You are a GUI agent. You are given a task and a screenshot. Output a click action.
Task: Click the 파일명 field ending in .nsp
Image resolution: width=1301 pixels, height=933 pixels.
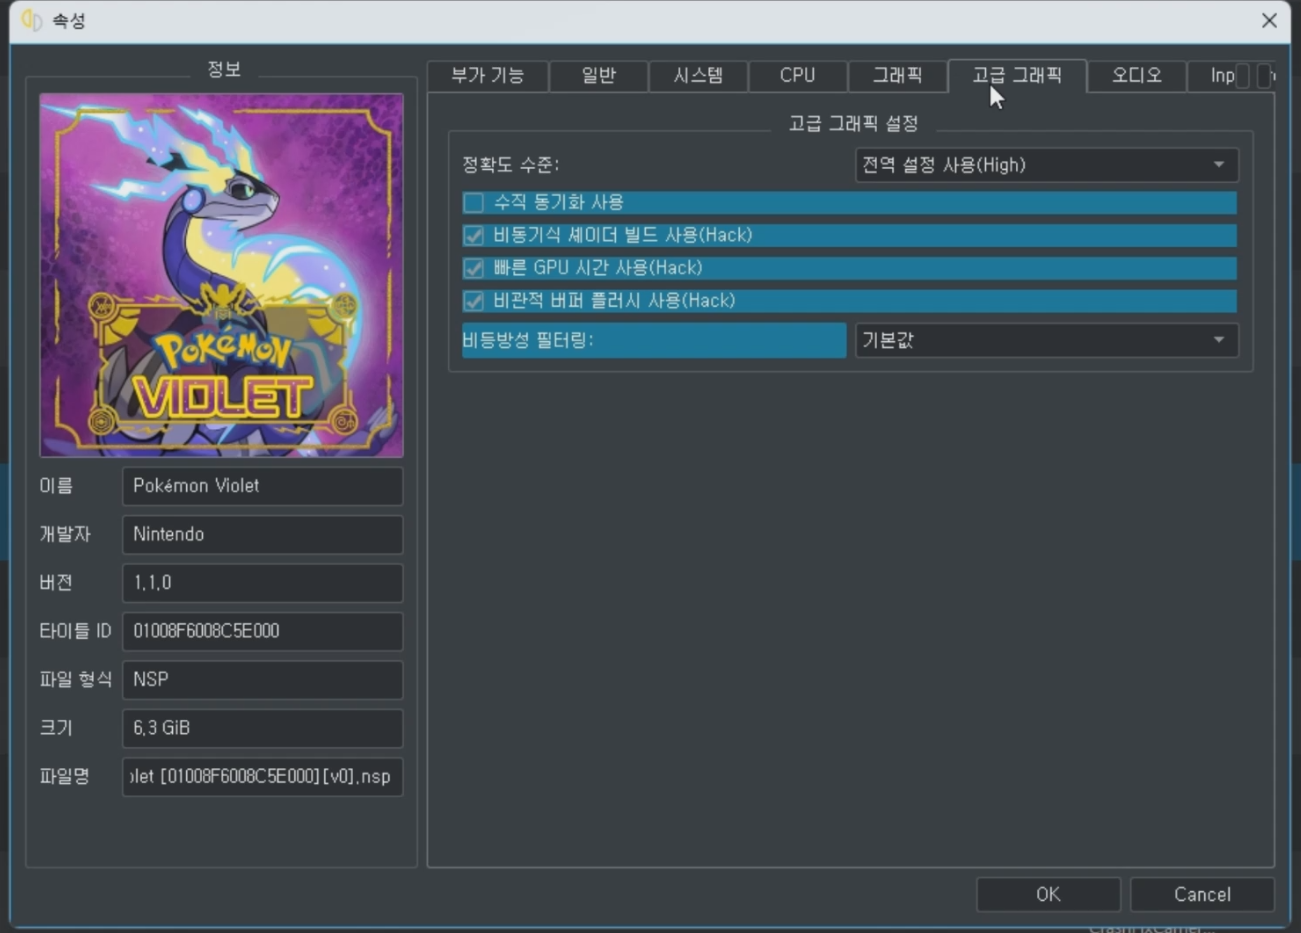262,777
